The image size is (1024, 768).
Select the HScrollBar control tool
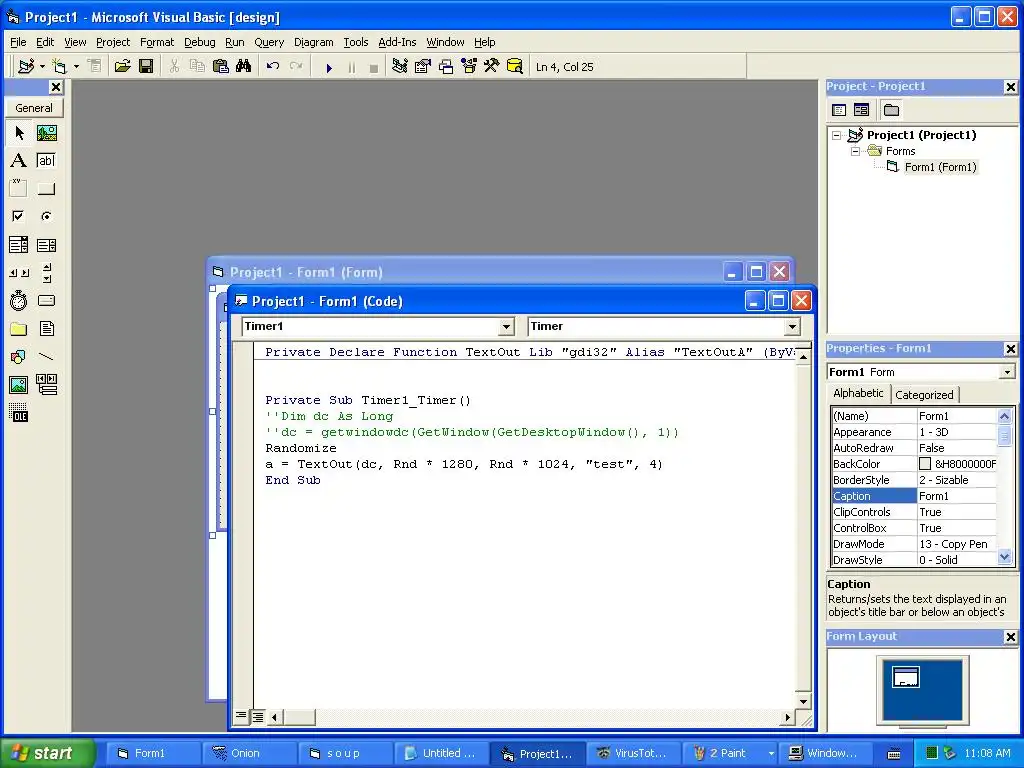19,273
